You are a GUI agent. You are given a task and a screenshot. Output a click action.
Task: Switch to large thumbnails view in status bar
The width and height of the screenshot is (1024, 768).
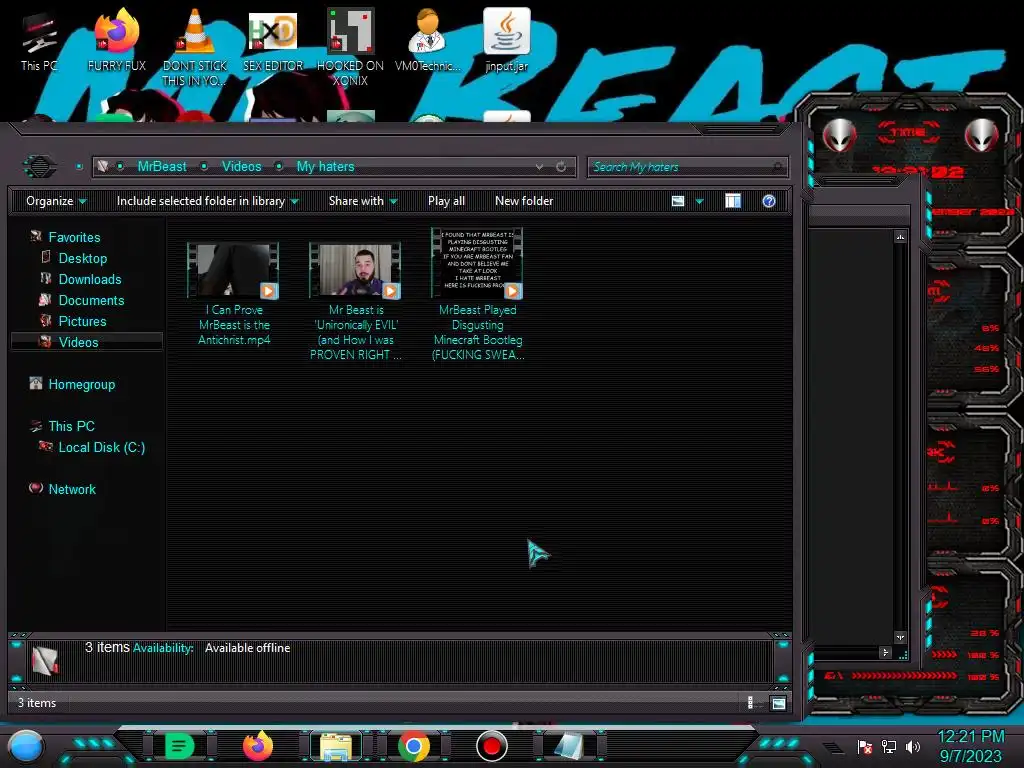pos(778,703)
